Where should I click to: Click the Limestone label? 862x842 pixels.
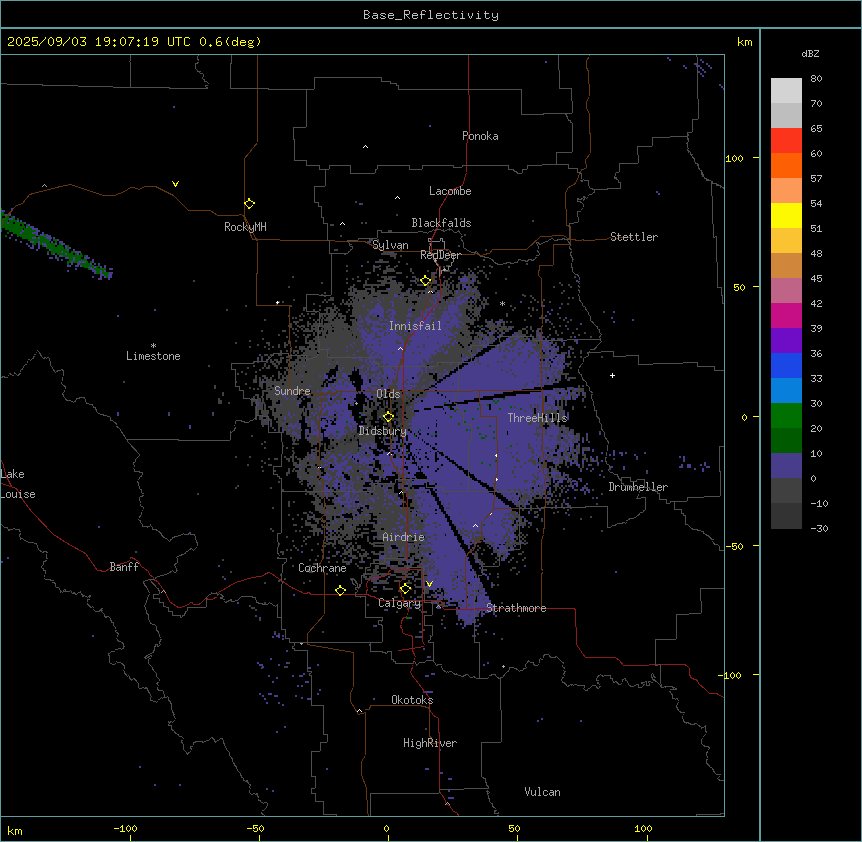pyautogui.click(x=153, y=356)
